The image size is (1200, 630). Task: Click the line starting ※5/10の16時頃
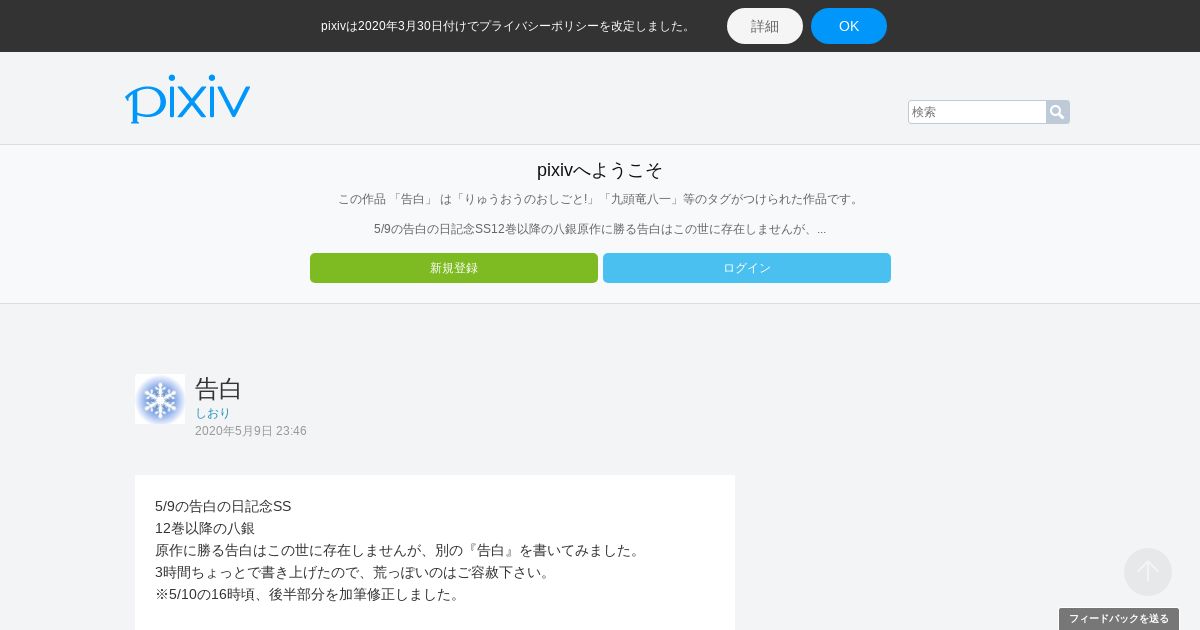pyautogui.click(x=309, y=594)
